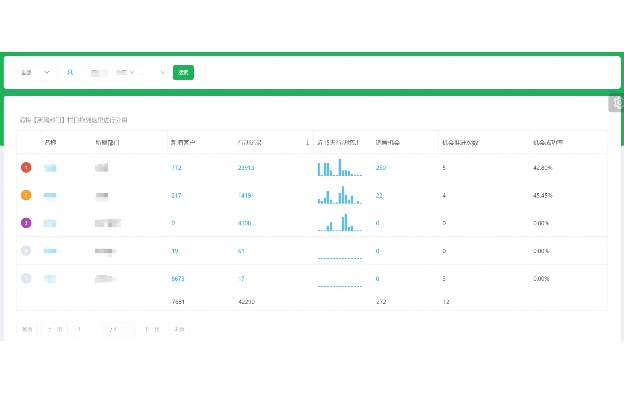
Task: Open the first dropdown in filter bar
Action: 35,72
